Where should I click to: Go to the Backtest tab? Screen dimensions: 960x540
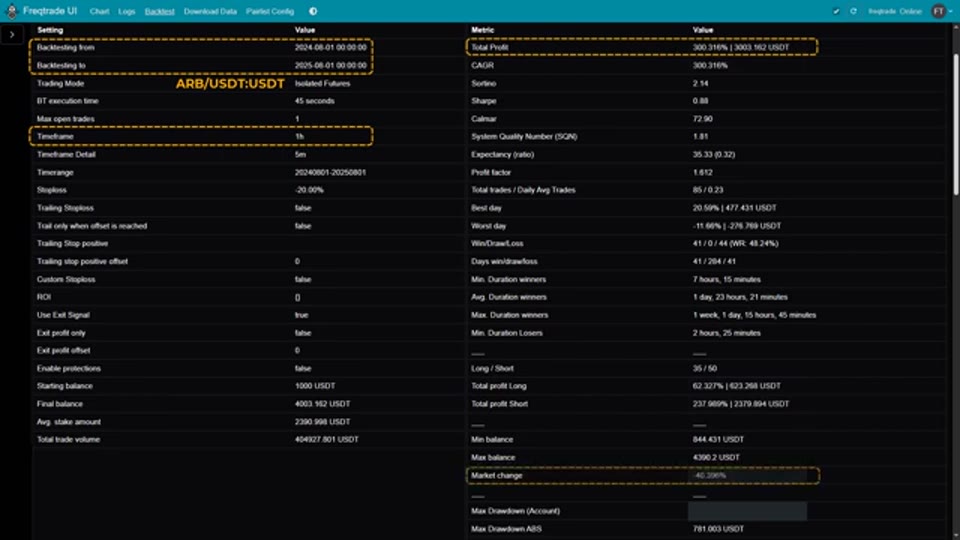pyautogui.click(x=159, y=12)
